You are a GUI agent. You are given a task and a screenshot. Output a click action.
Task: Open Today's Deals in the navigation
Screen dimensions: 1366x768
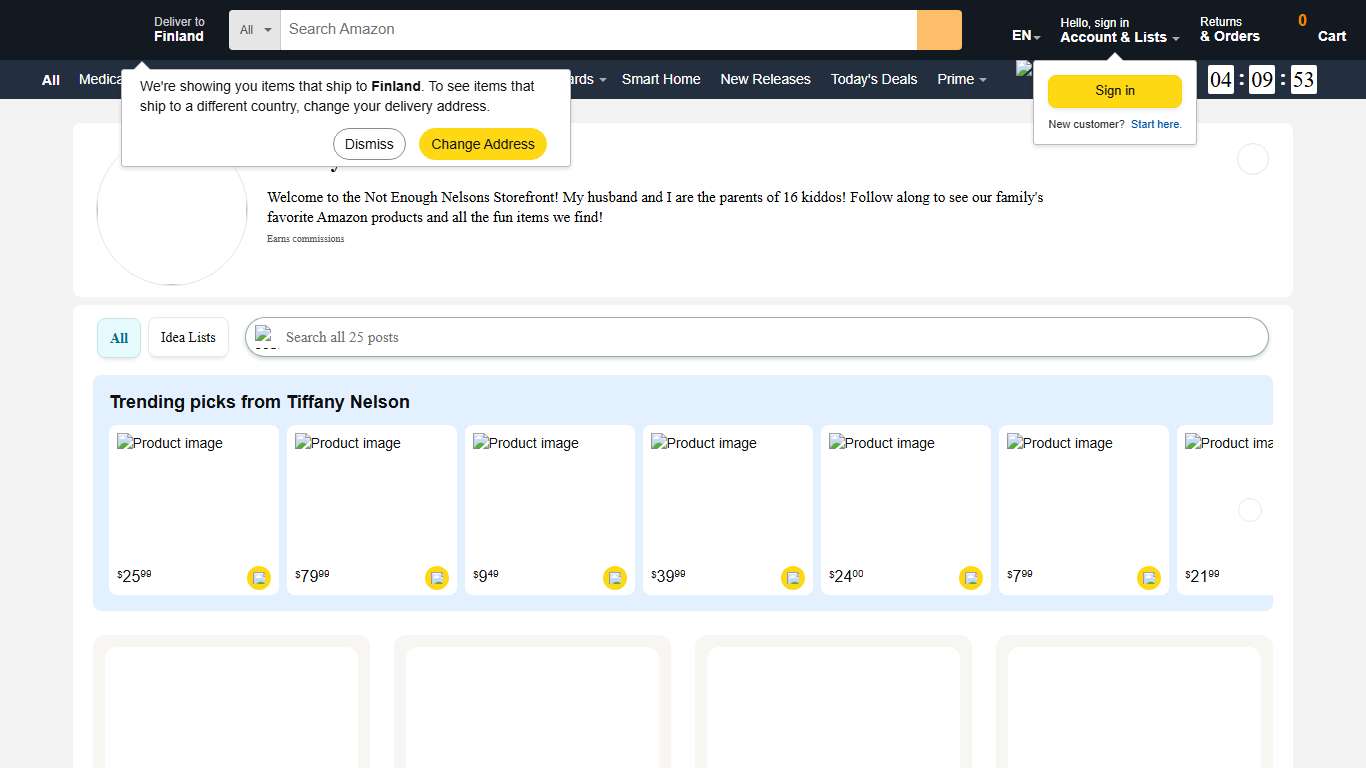[873, 79]
